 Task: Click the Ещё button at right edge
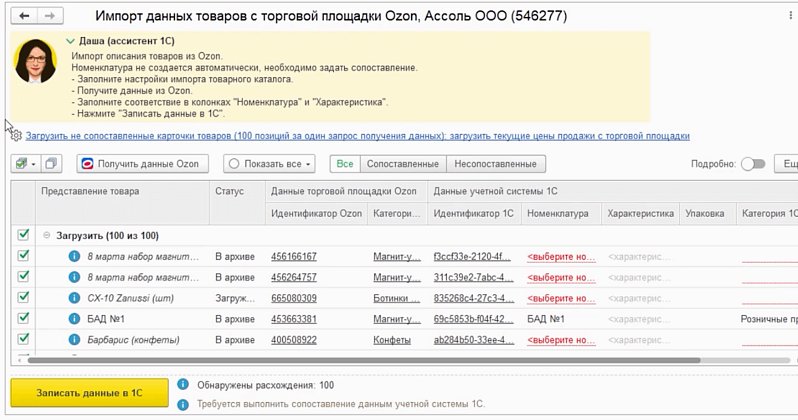pyautogui.click(x=786, y=164)
